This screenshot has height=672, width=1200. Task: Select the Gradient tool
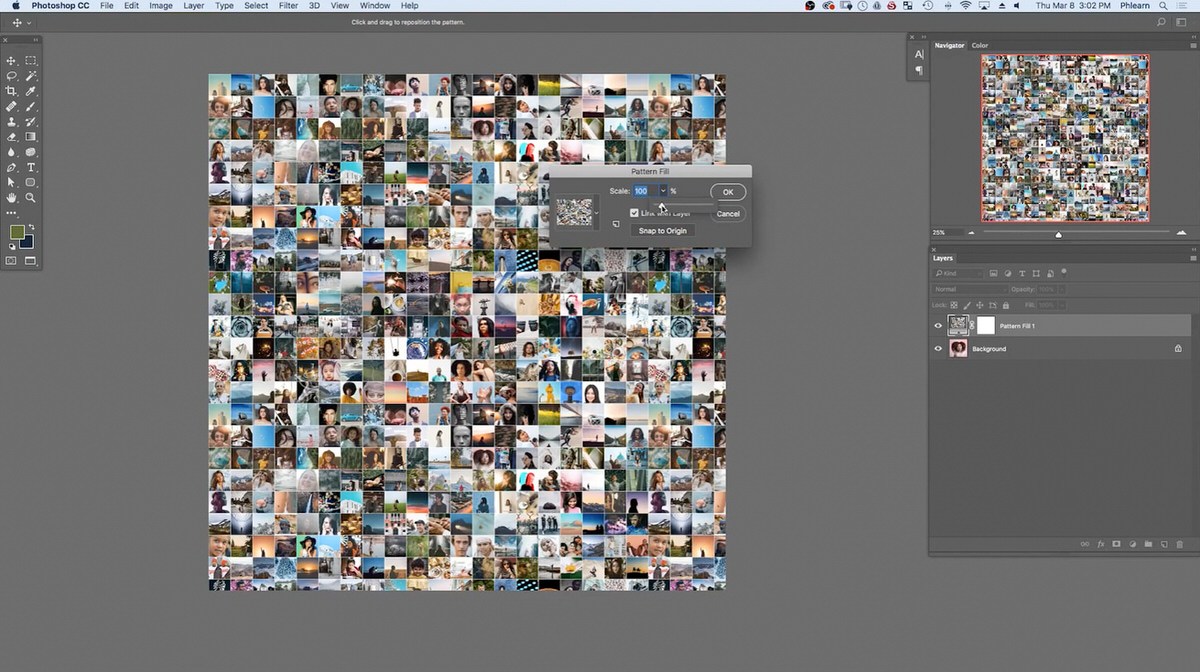point(31,137)
